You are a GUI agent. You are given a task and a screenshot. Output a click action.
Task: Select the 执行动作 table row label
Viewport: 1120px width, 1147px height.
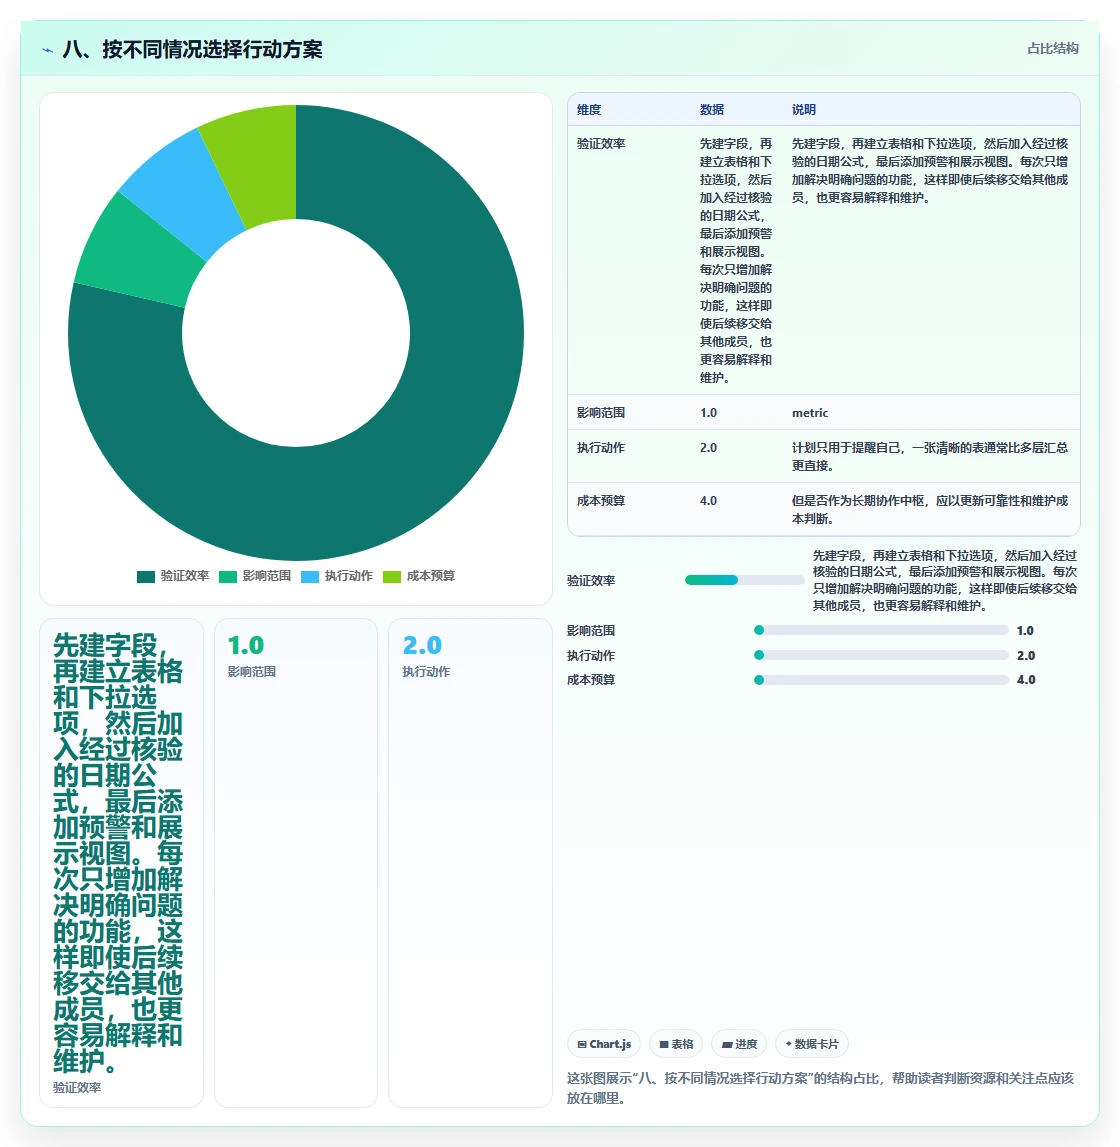(x=601, y=448)
